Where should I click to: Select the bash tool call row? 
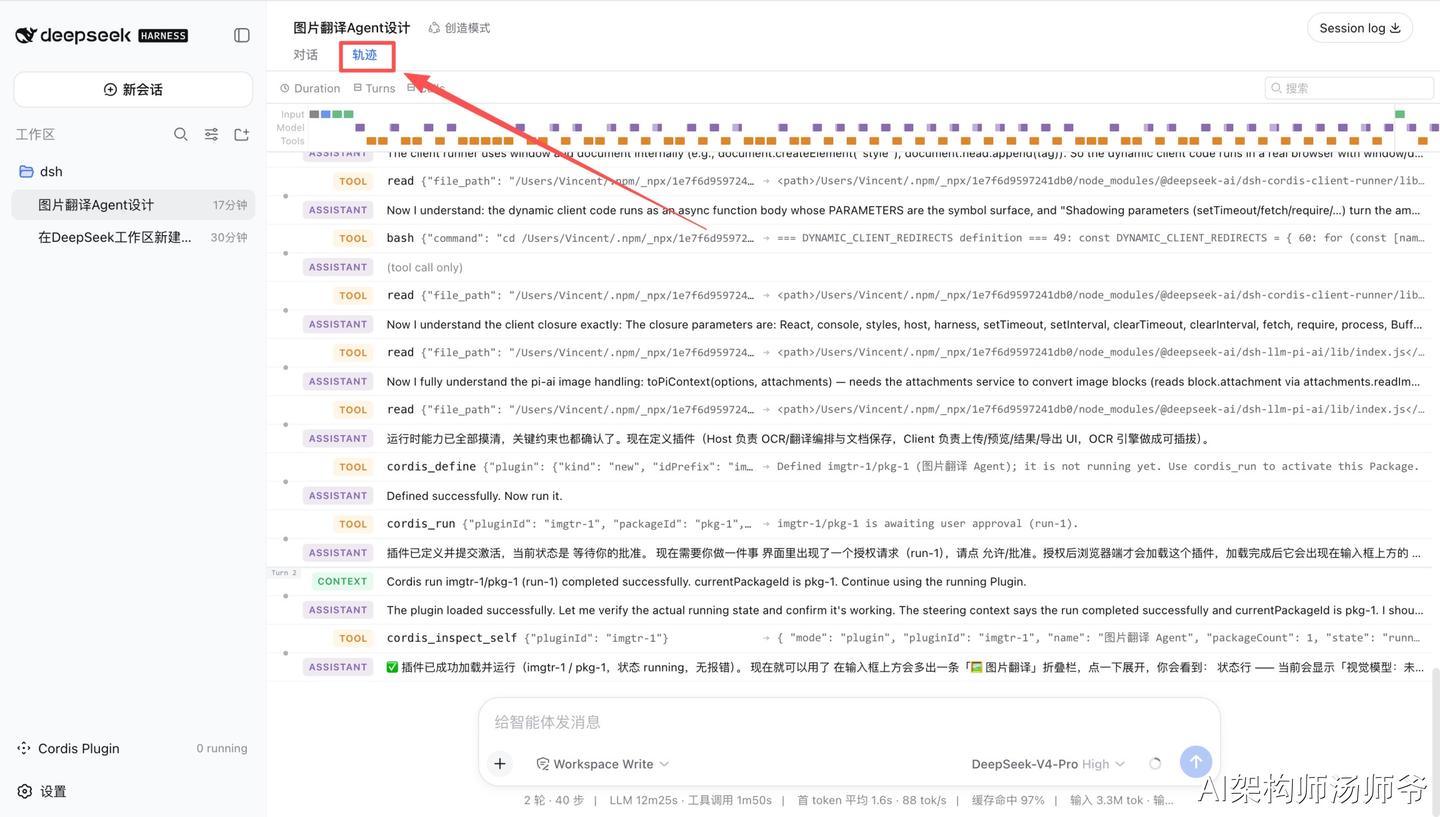click(x=849, y=238)
